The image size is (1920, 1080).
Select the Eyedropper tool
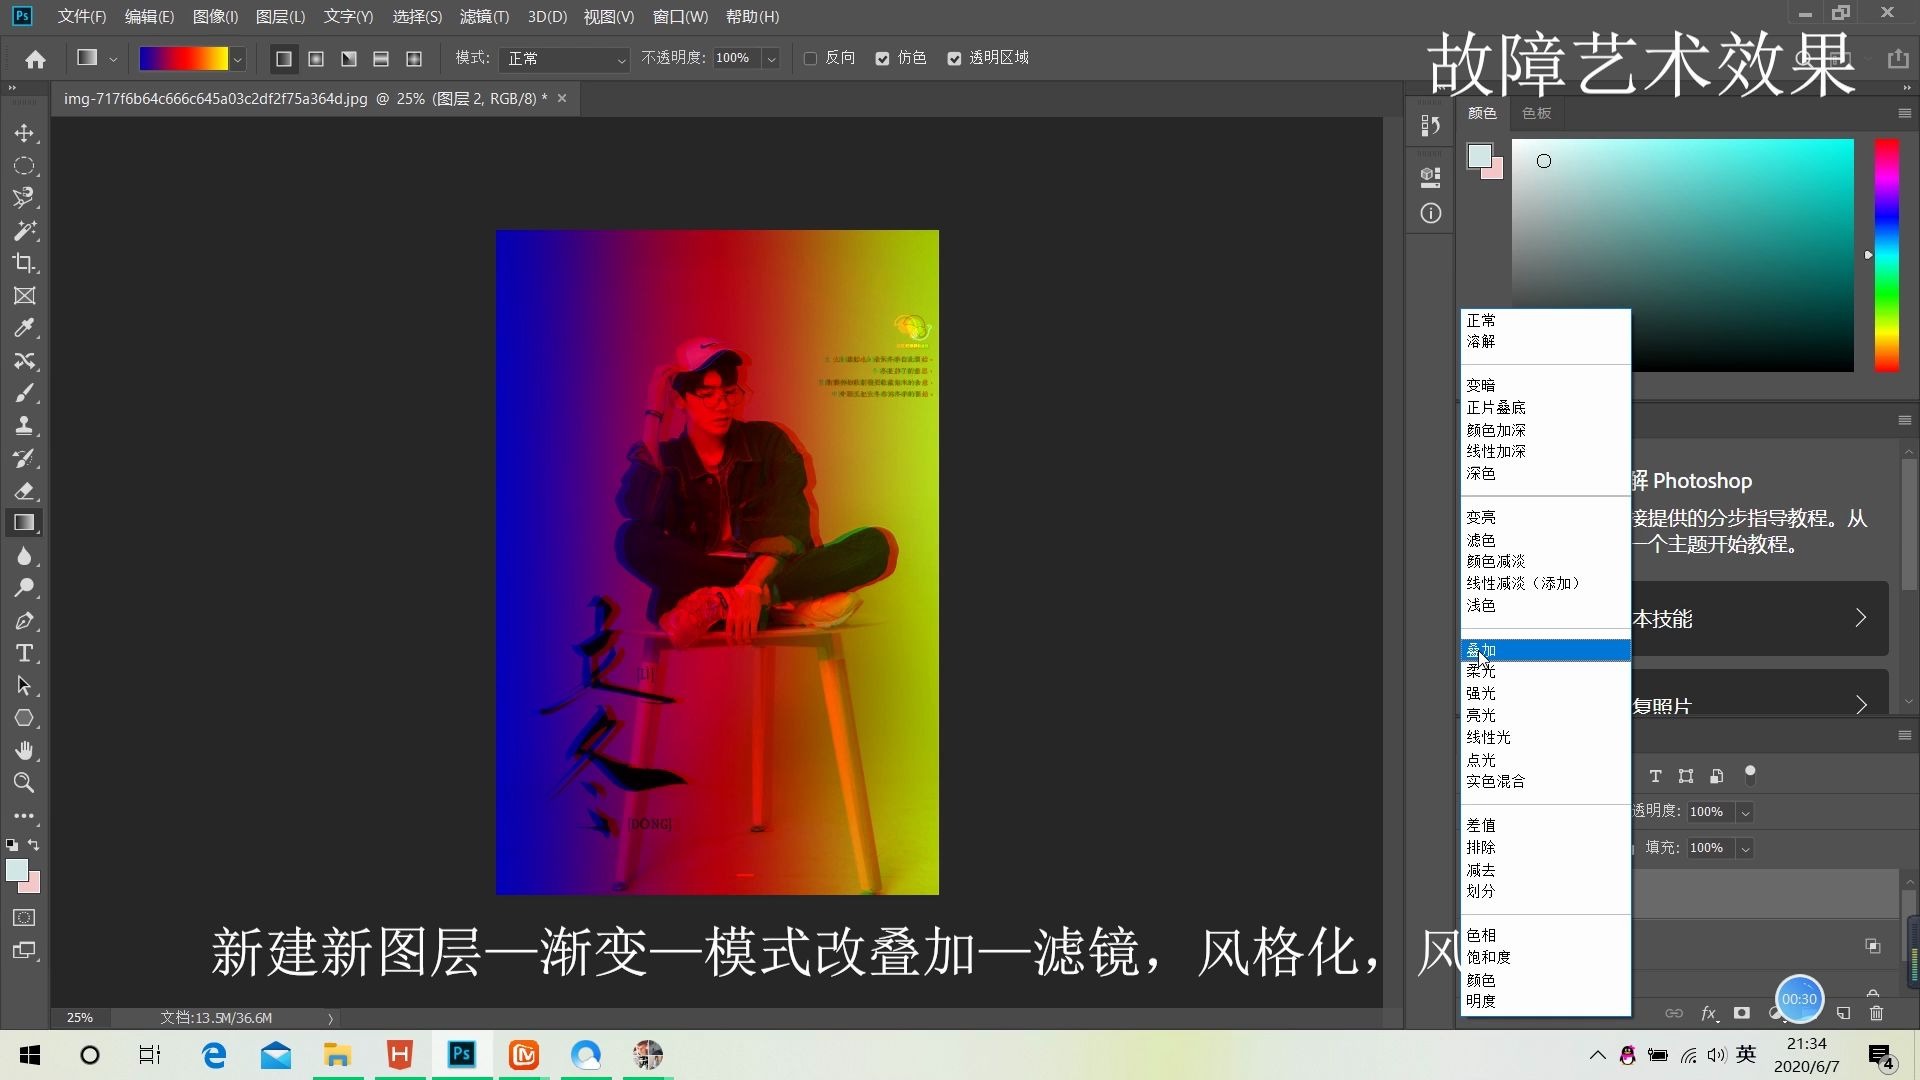[24, 328]
